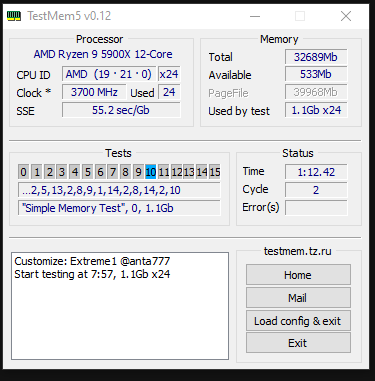375x381 pixels.
Task: Select test box 6
Action: 100,172
